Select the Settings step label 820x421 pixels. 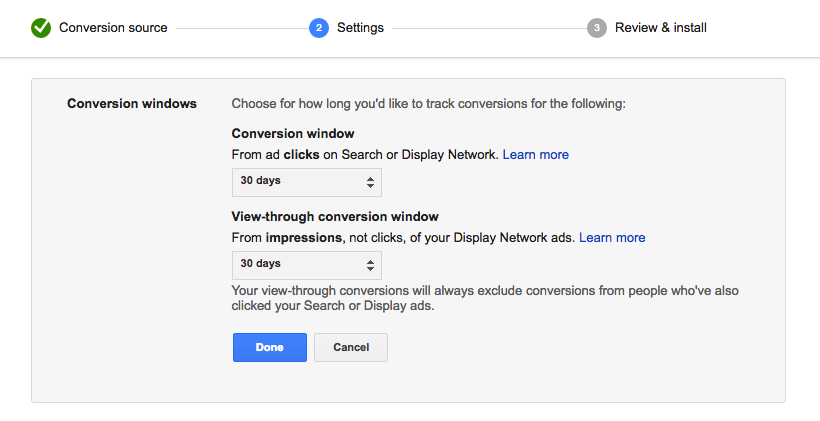[360, 28]
